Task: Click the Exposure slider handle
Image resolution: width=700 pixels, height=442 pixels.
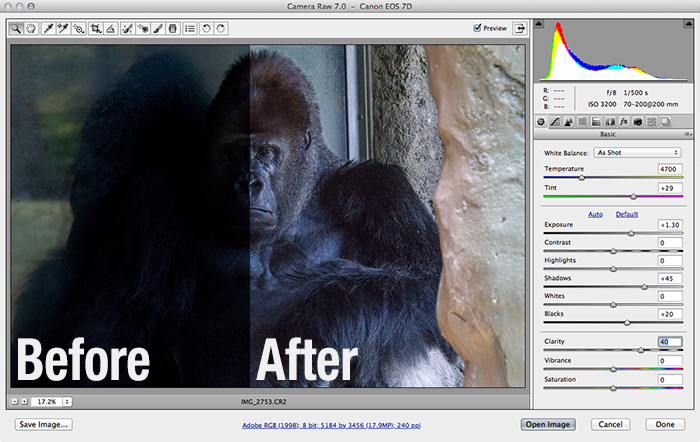Action: pyautogui.click(x=631, y=233)
